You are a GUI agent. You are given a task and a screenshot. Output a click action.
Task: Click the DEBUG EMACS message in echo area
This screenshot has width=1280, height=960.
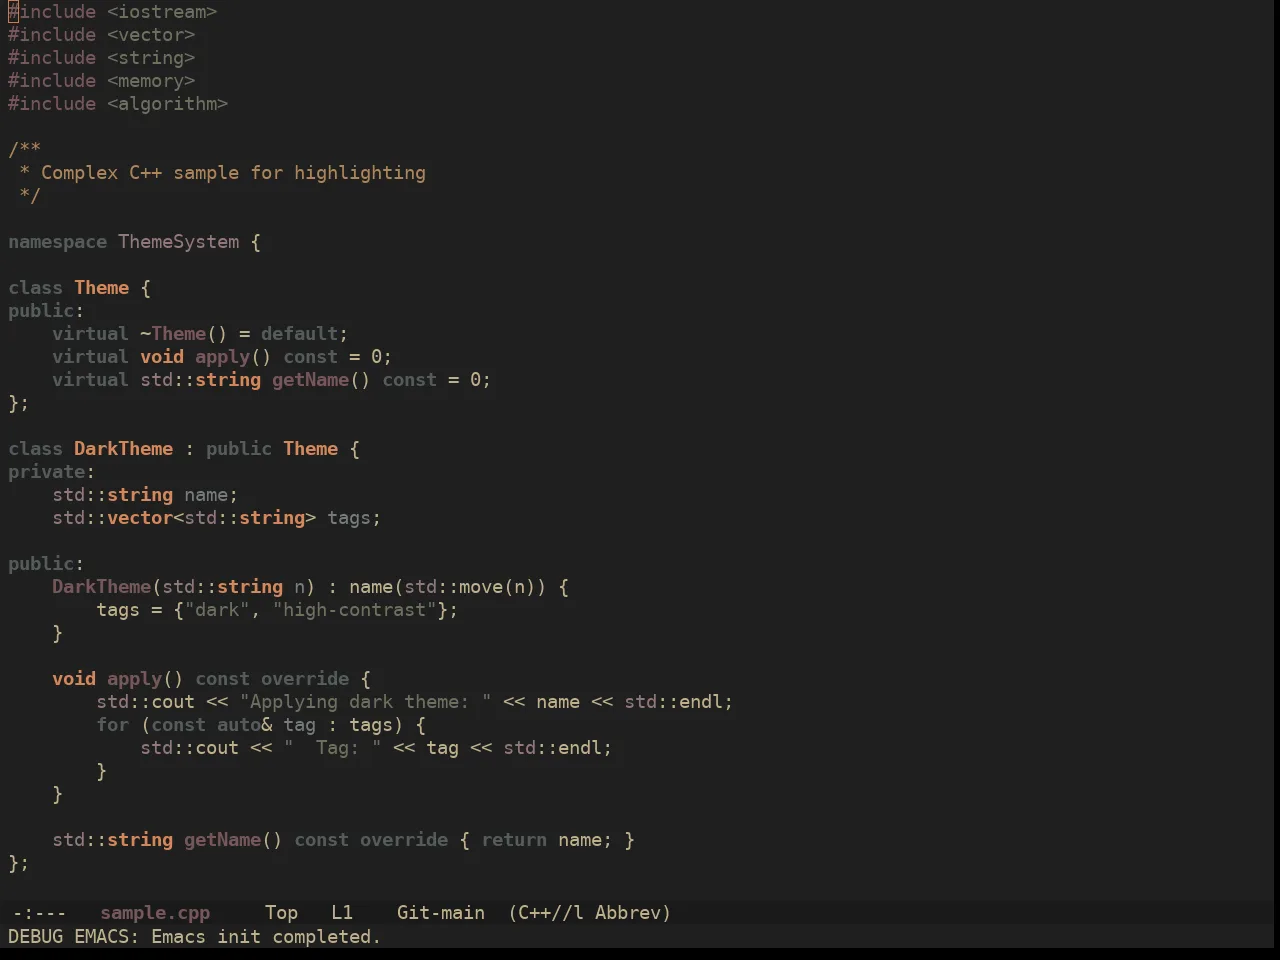click(194, 937)
